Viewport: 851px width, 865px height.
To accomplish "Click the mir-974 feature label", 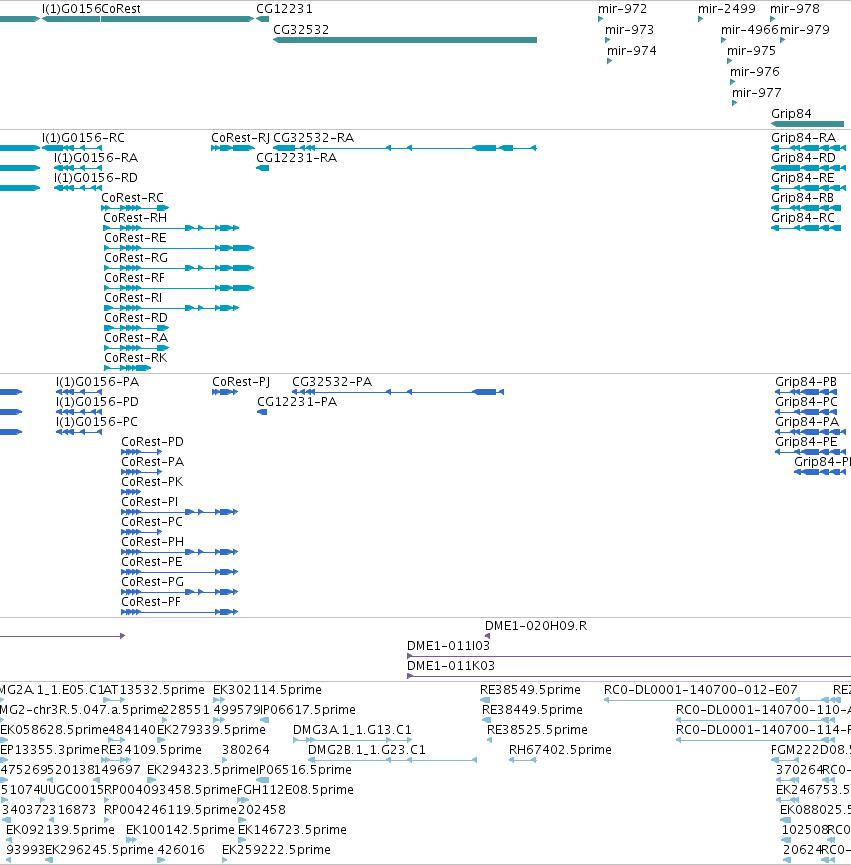I will click(x=631, y=51).
